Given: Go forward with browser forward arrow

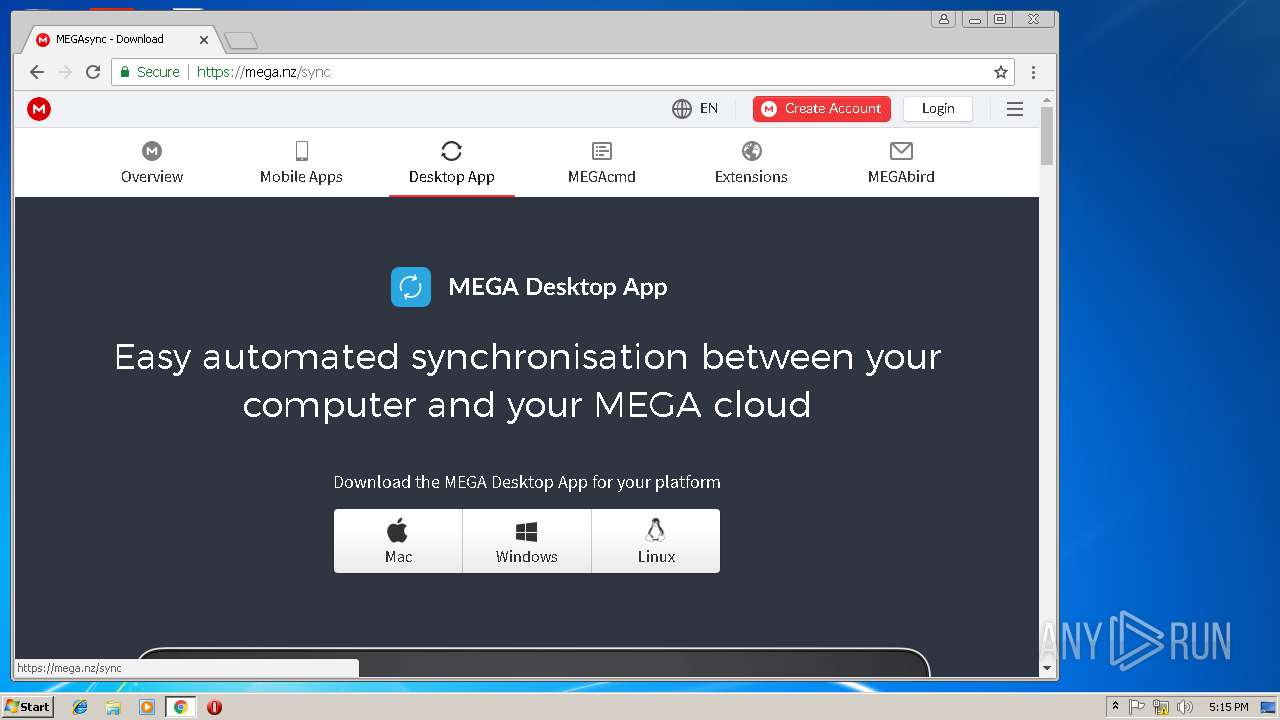Looking at the screenshot, I should coord(65,72).
